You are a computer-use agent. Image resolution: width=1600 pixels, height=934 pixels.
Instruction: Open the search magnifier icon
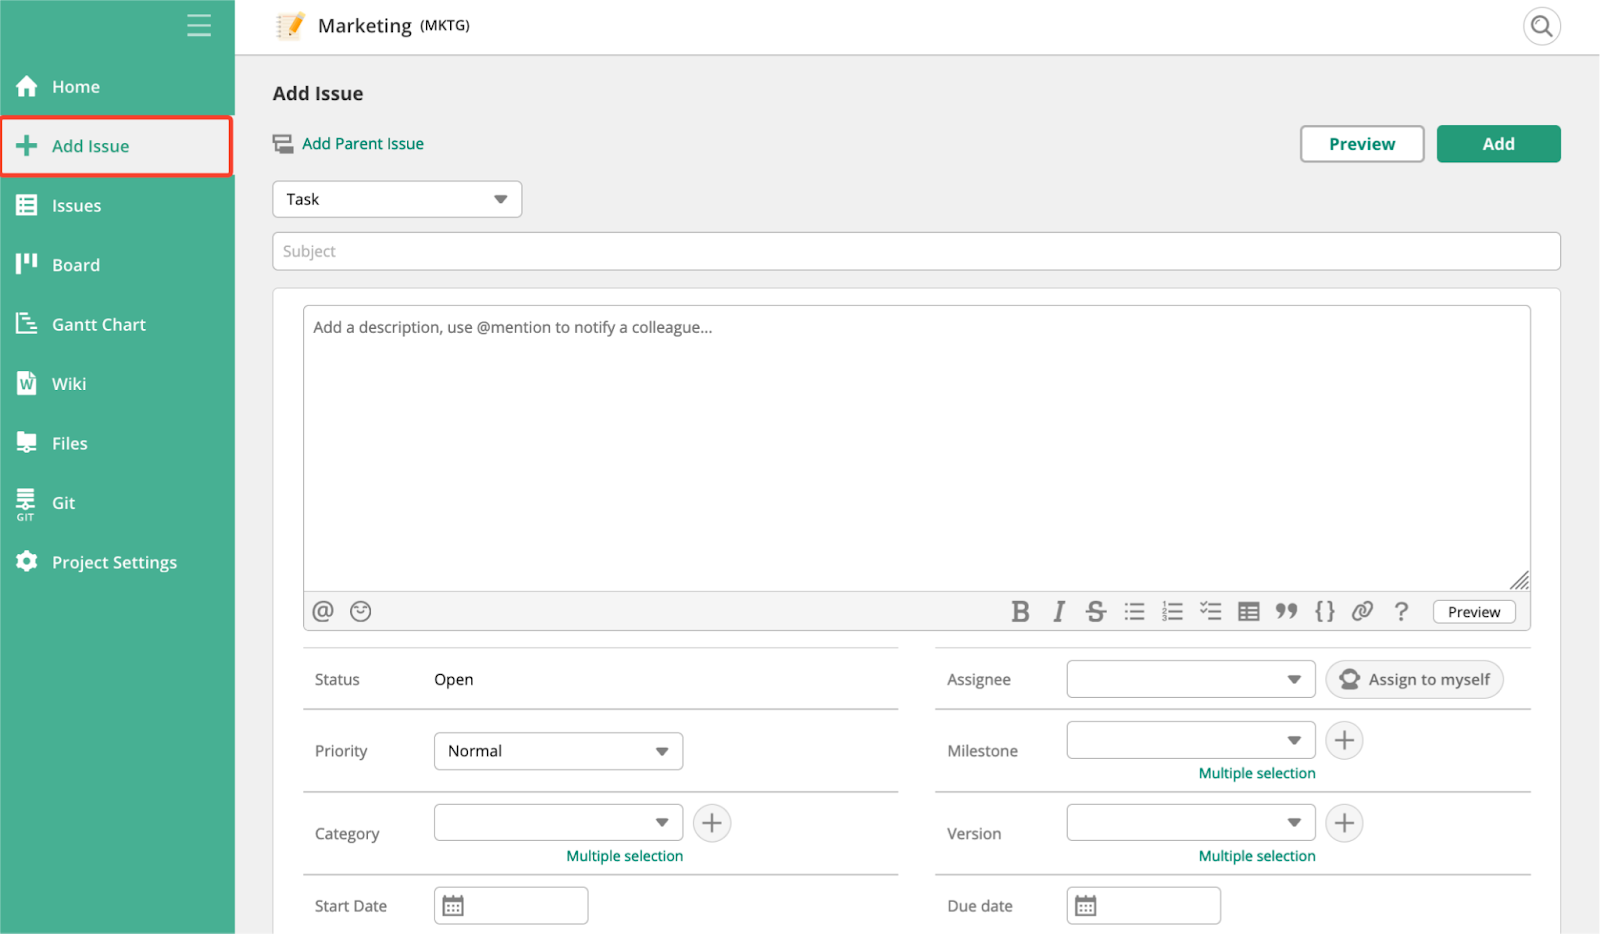click(1542, 26)
